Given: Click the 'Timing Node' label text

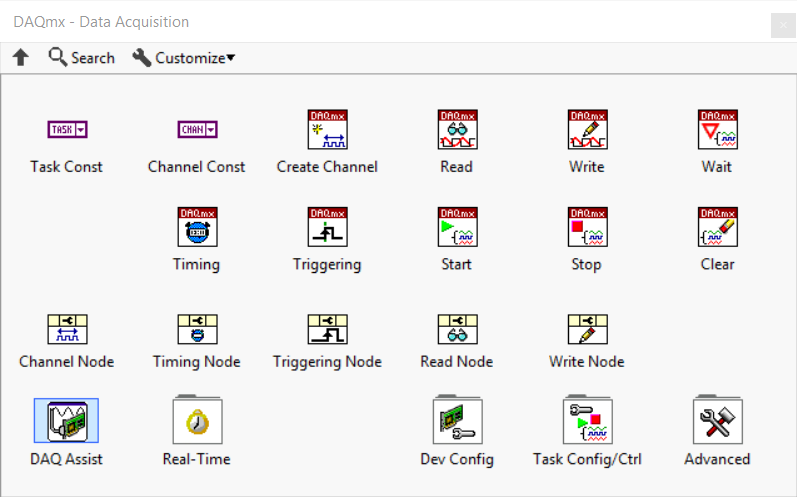Looking at the screenshot, I should click(196, 362).
